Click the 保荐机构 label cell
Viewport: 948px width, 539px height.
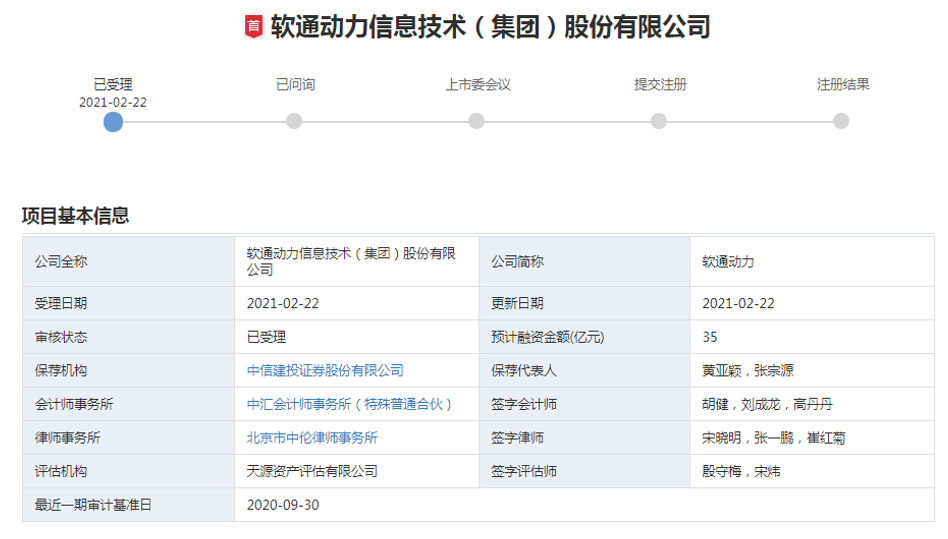(129, 370)
